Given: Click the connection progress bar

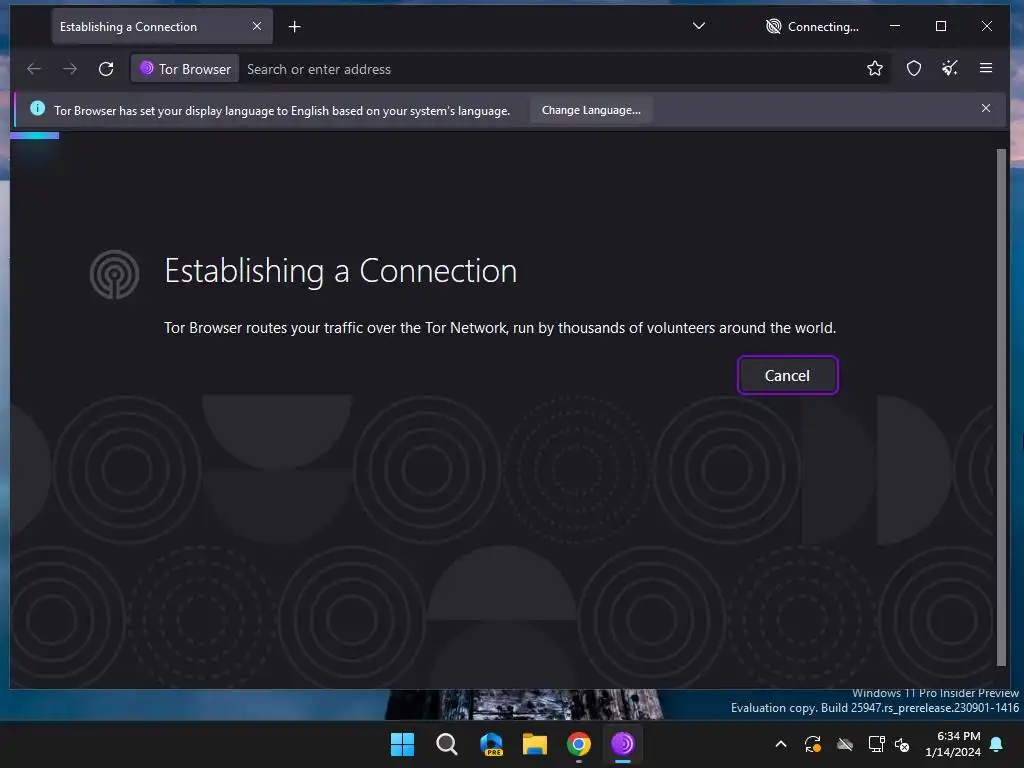Looking at the screenshot, I should coord(35,136).
